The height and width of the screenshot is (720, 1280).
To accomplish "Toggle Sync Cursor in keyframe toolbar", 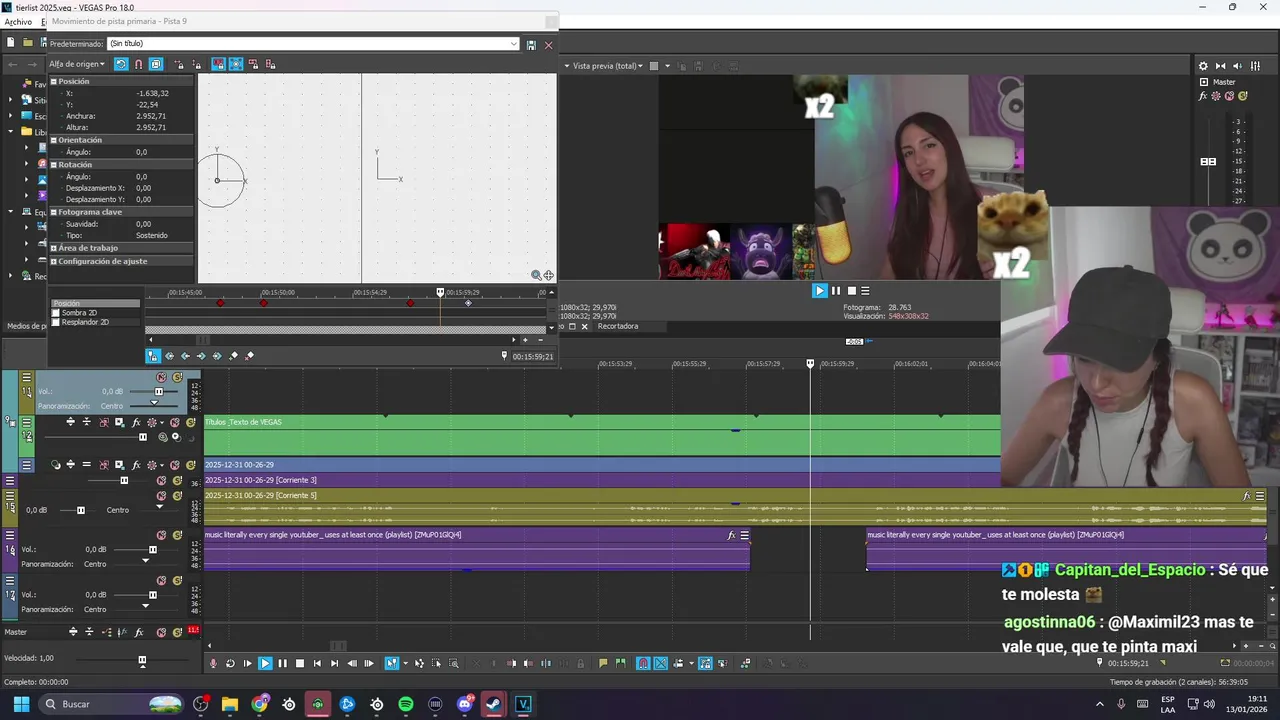I will click(x=153, y=356).
